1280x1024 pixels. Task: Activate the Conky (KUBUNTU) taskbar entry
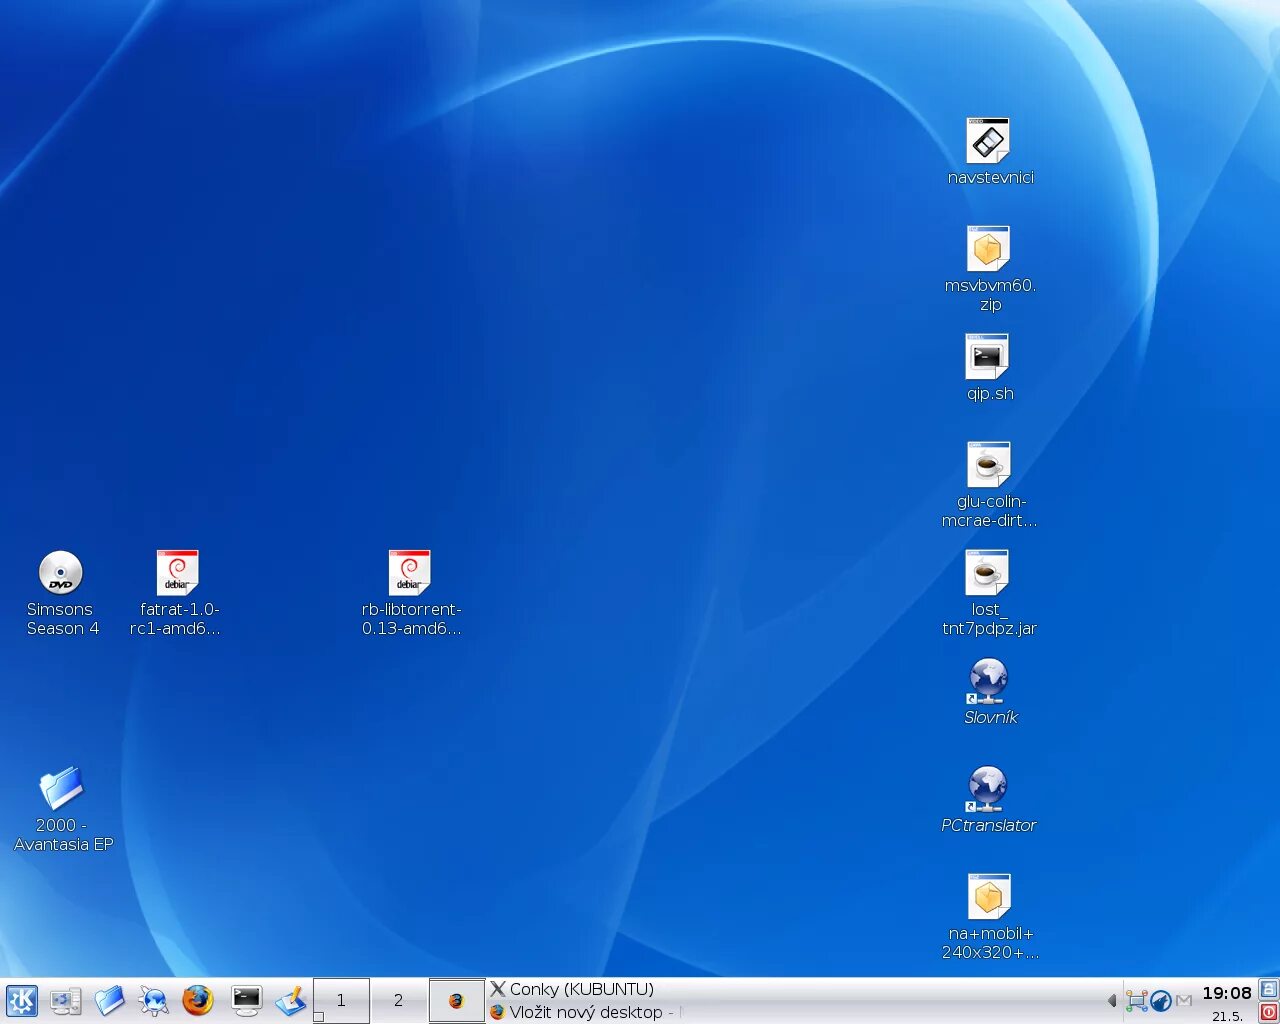(582, 989)
